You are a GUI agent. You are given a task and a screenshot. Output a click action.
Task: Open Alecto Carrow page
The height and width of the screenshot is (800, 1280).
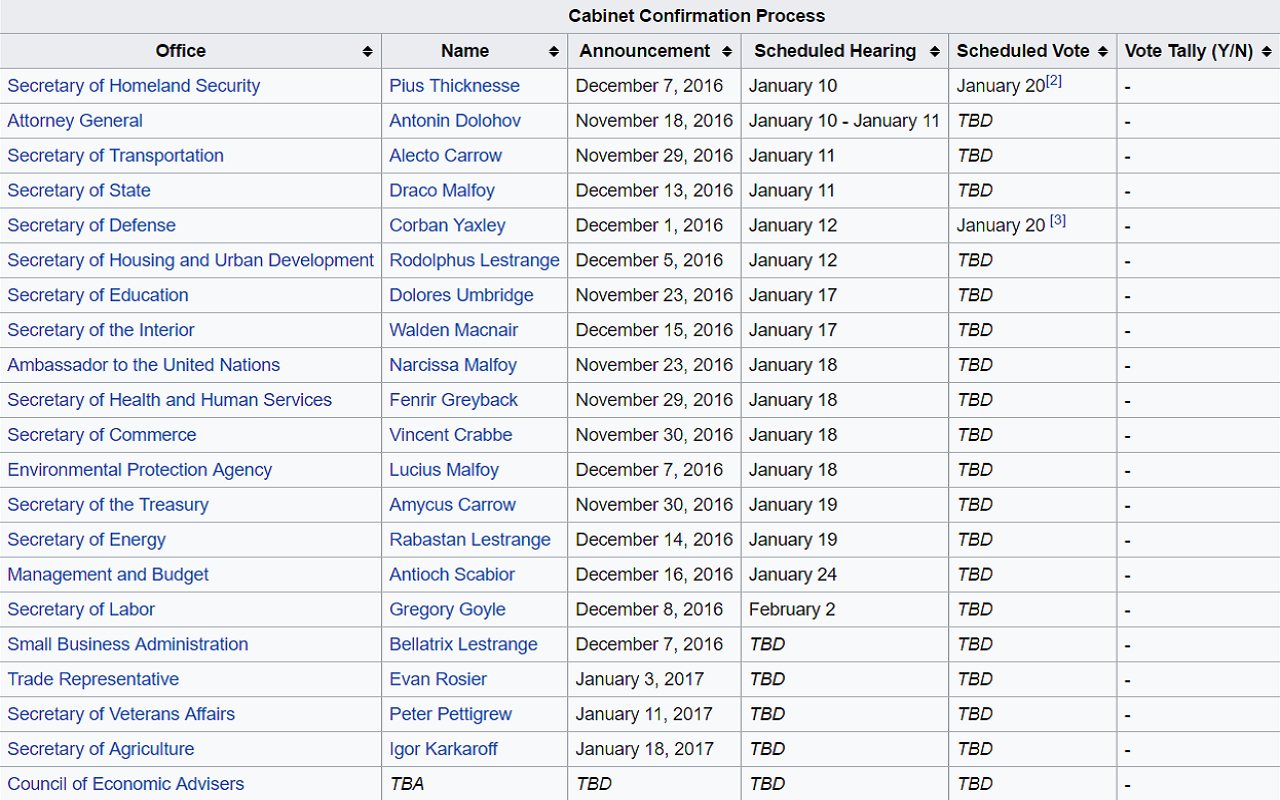click(x=446, y=156)
